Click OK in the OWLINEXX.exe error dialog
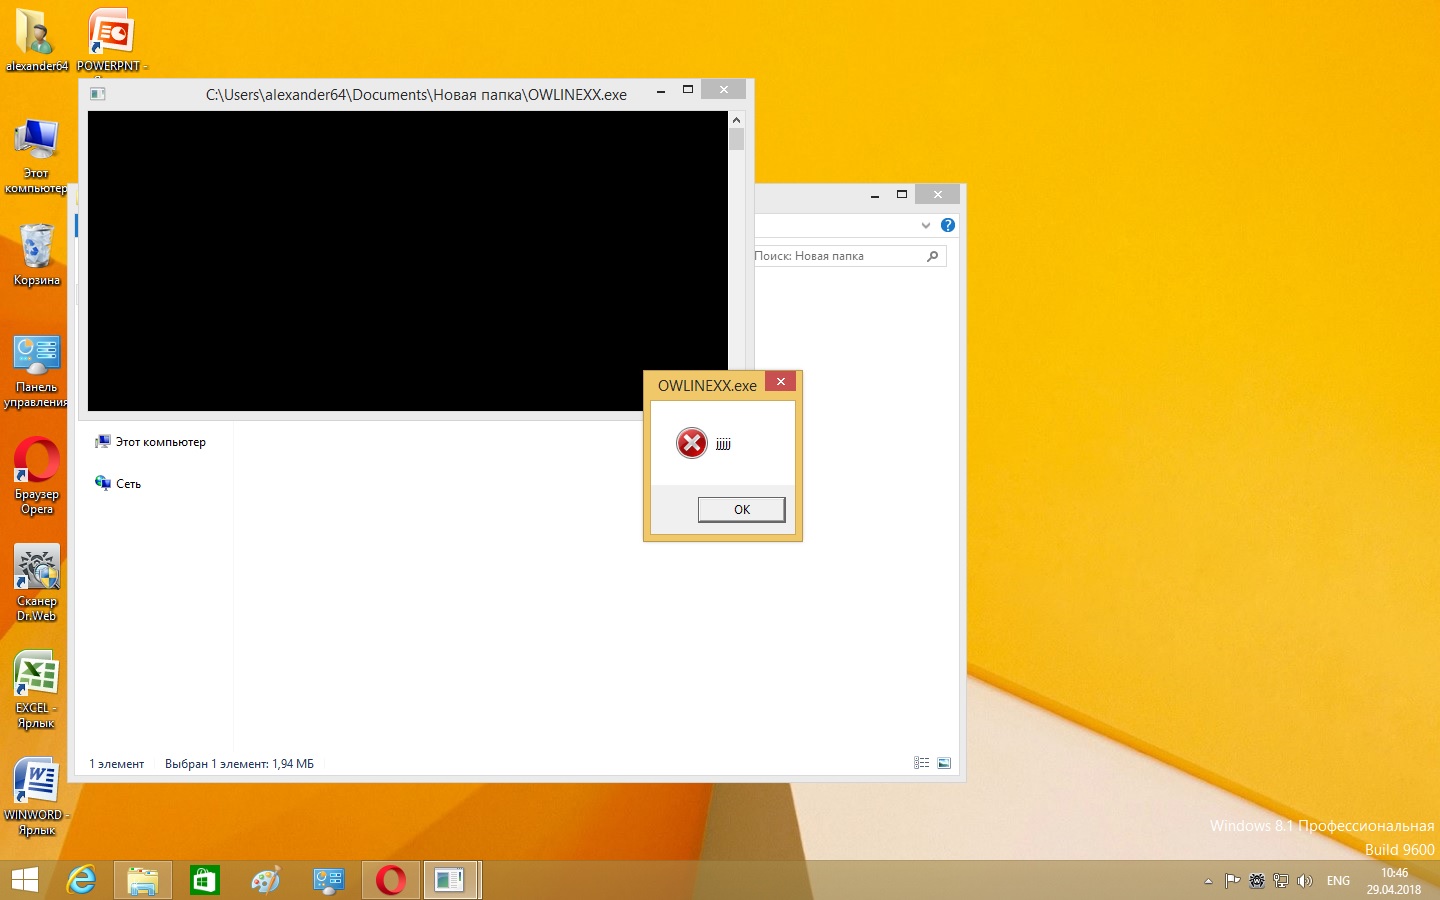Screen dimensions: 1440x900 (x=741, y=510)
